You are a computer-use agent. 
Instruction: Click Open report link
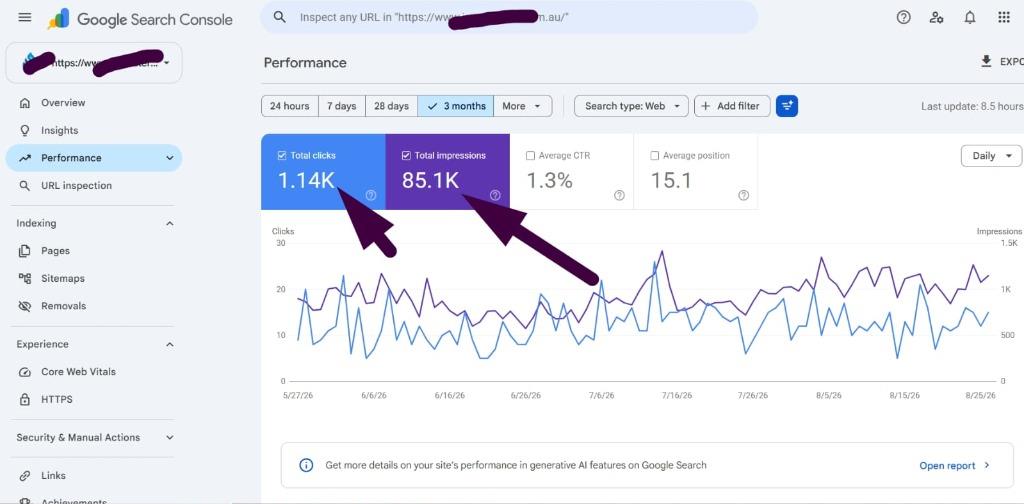[x=955, y=465]
